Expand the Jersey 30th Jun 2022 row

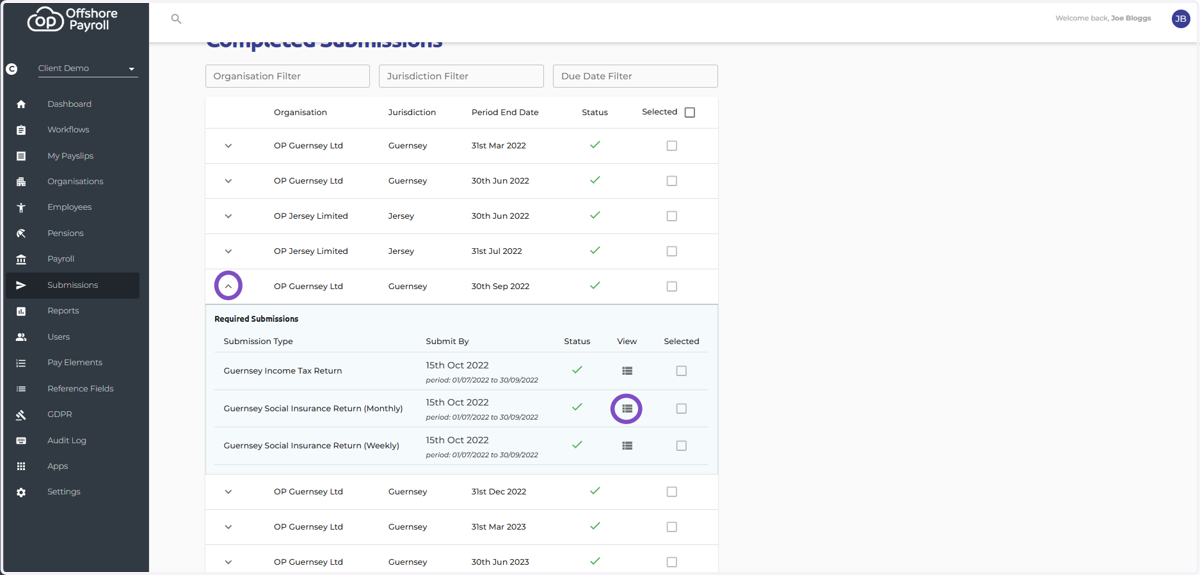pos(228,216)
